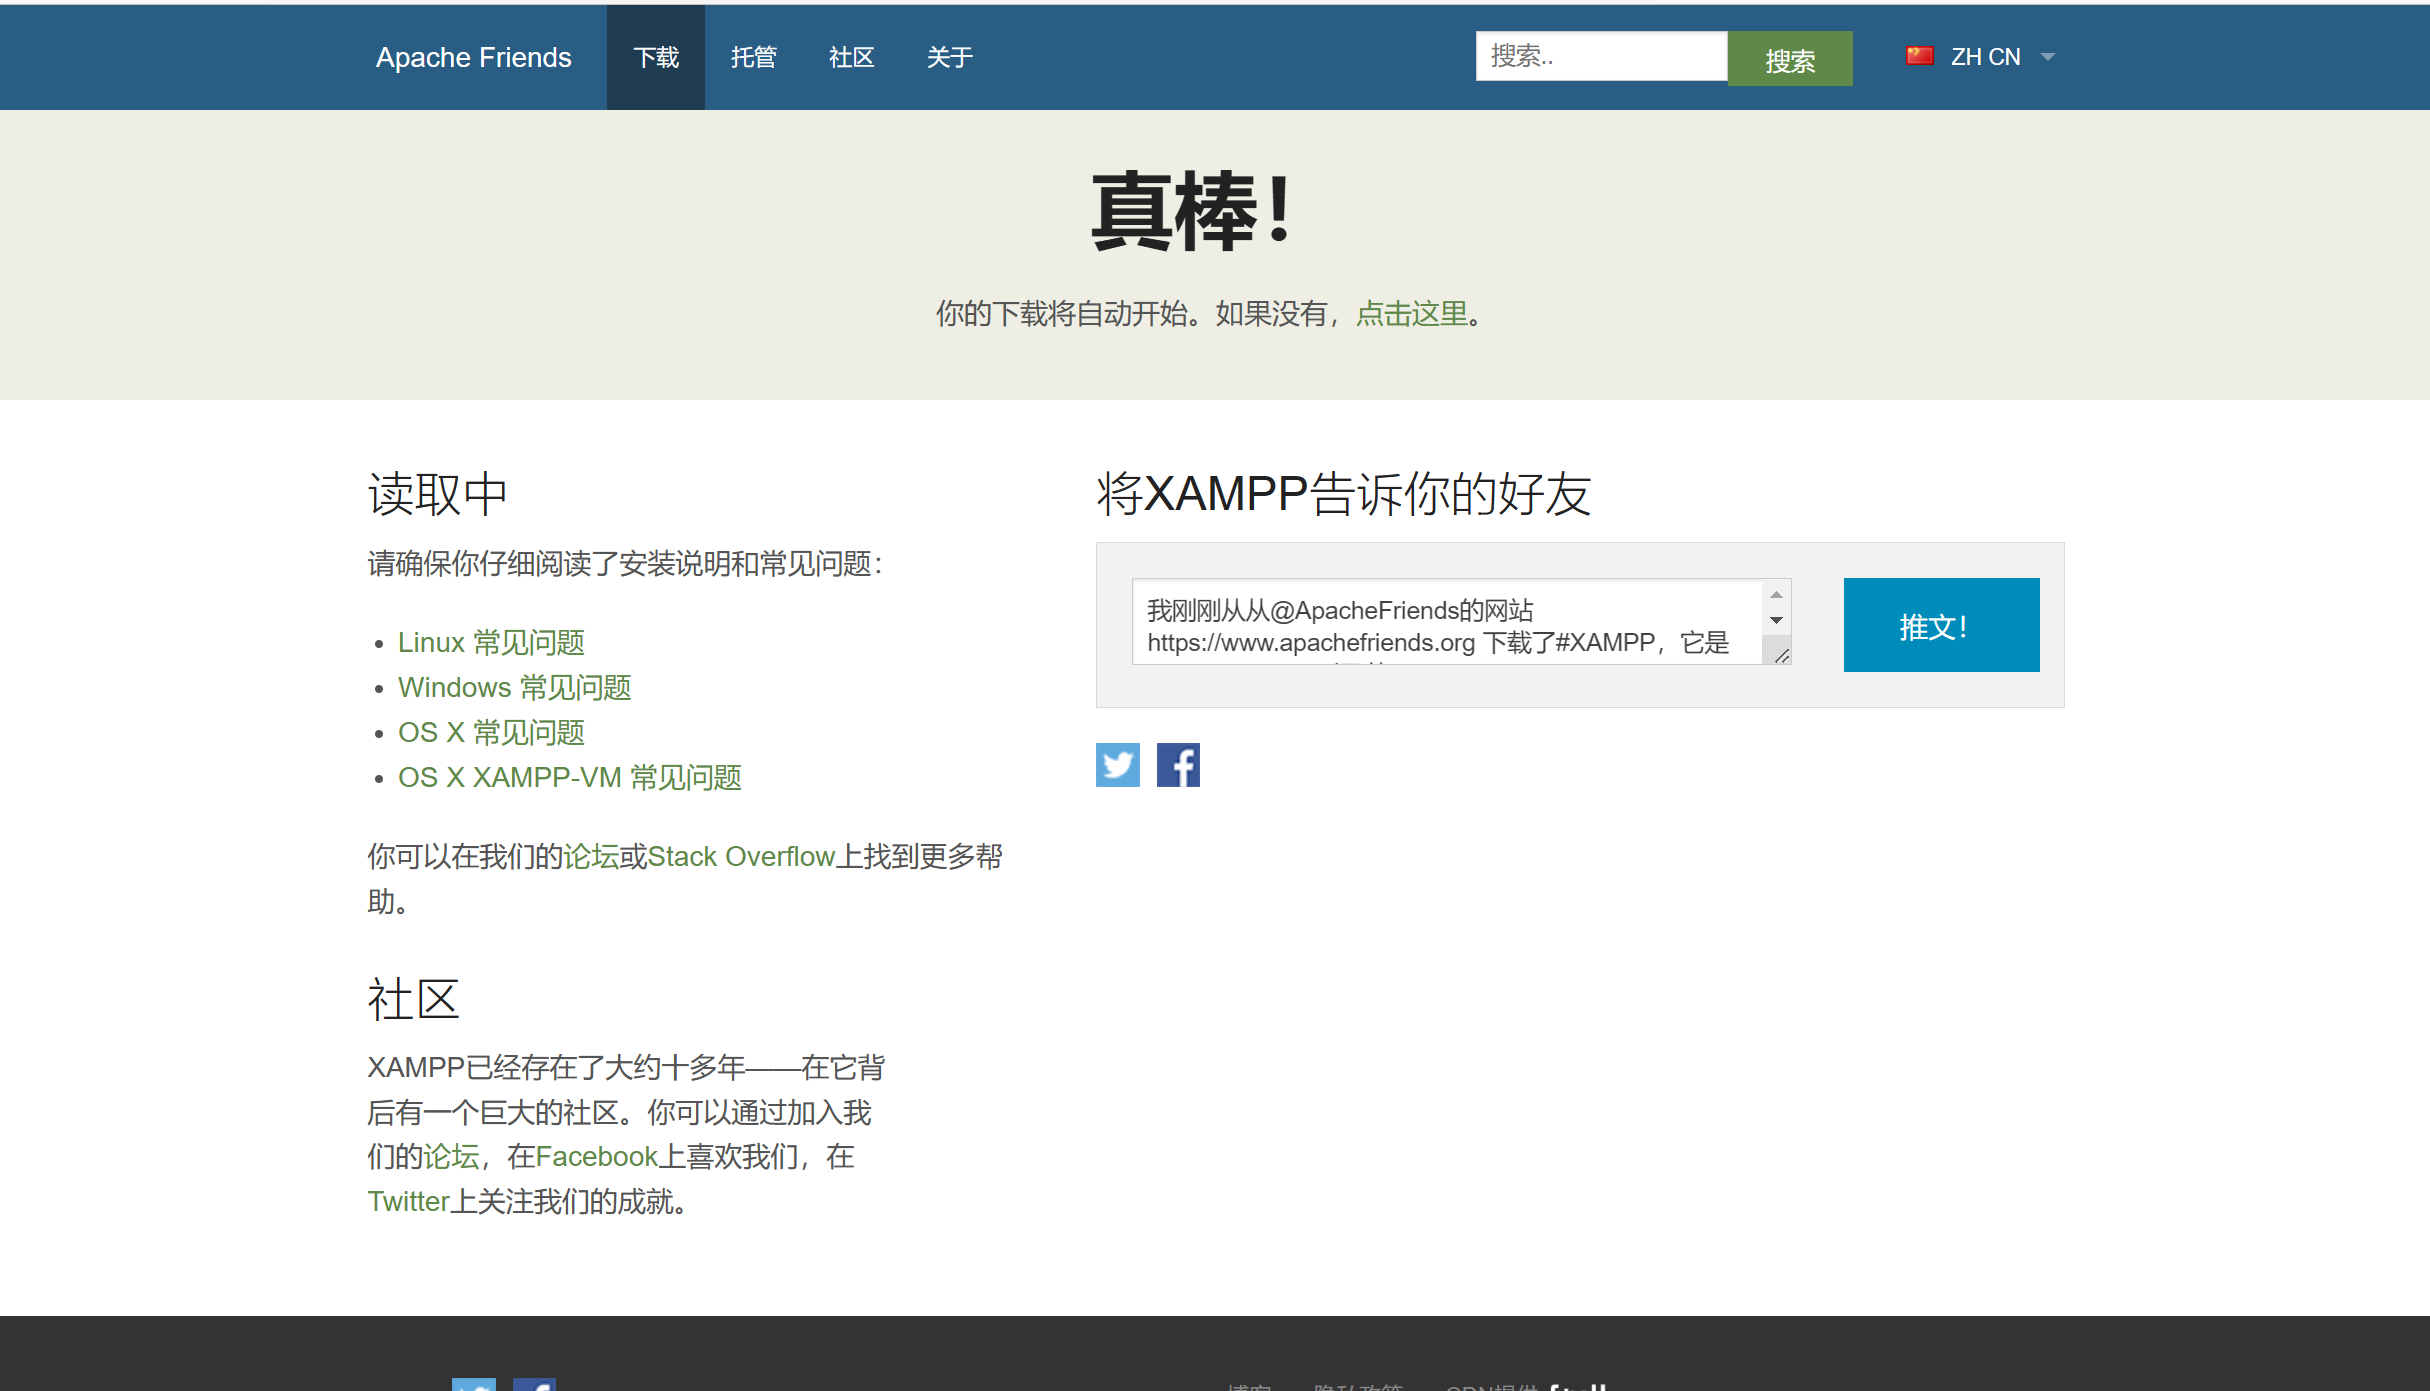Click the China flag icon in the navbar
2430x1391 pixels.
point(1920,56)
